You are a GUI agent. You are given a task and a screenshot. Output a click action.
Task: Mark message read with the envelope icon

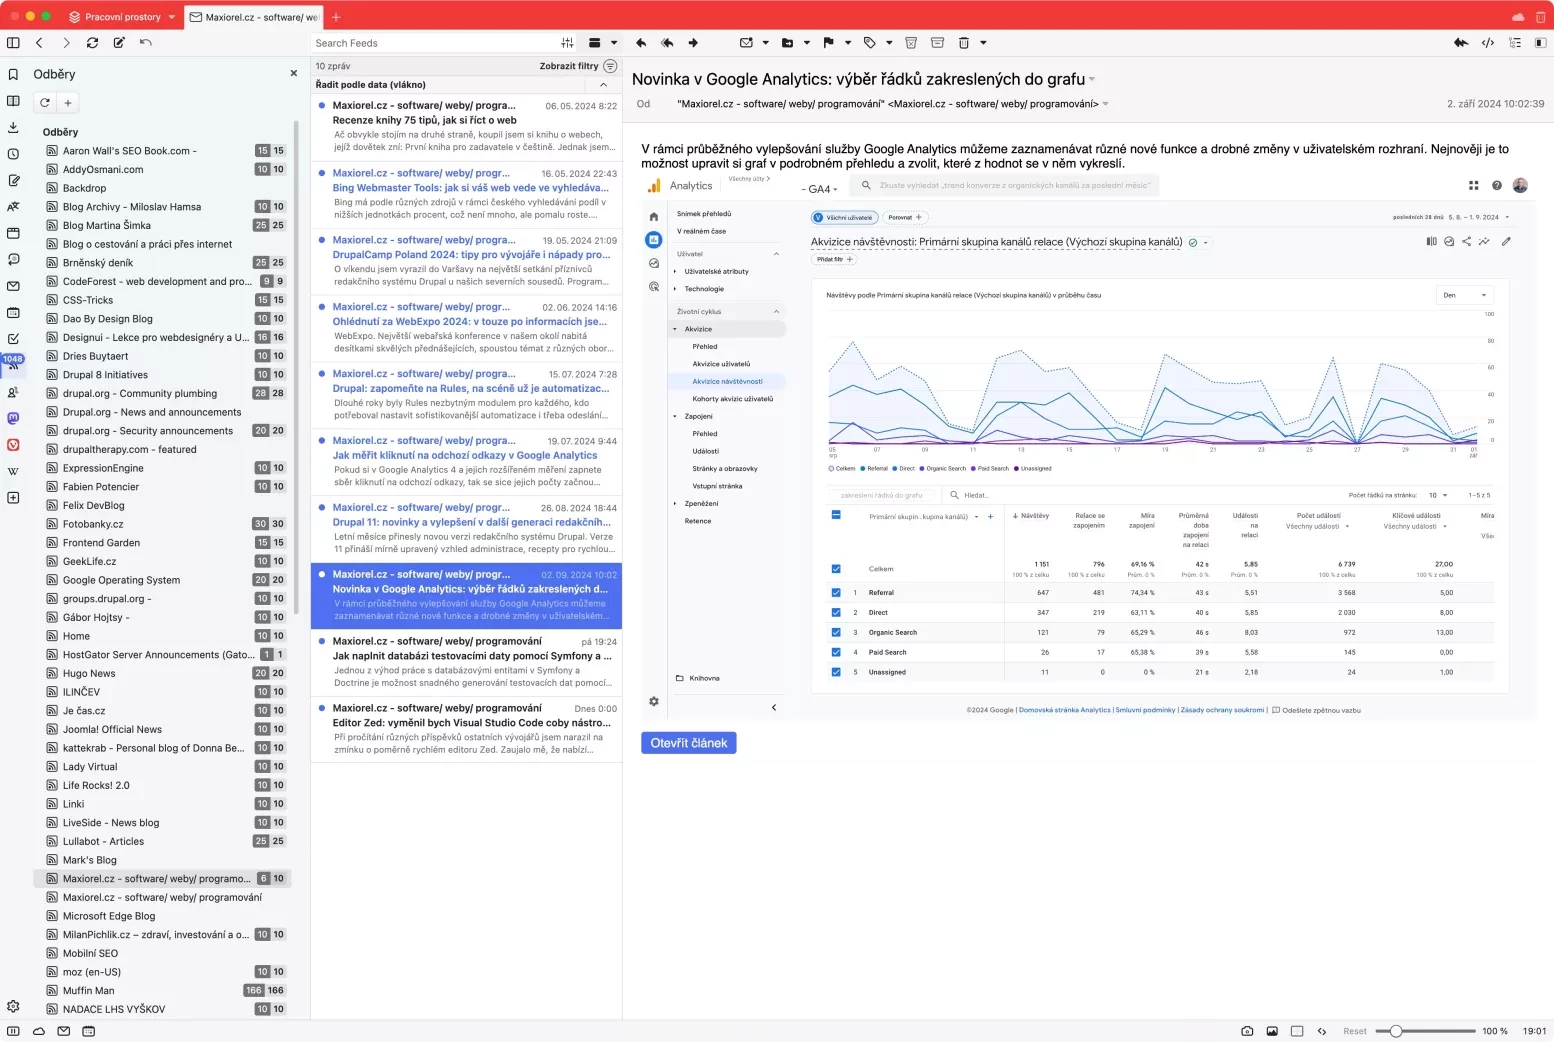pos(746,43)
